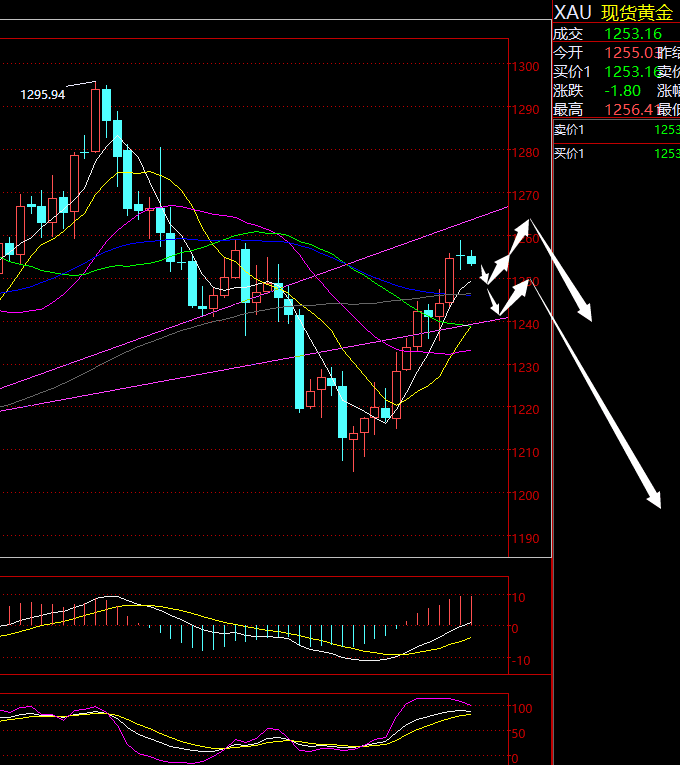Click the 0 scale label in bottom oscillator

click(x=515, y=759)
